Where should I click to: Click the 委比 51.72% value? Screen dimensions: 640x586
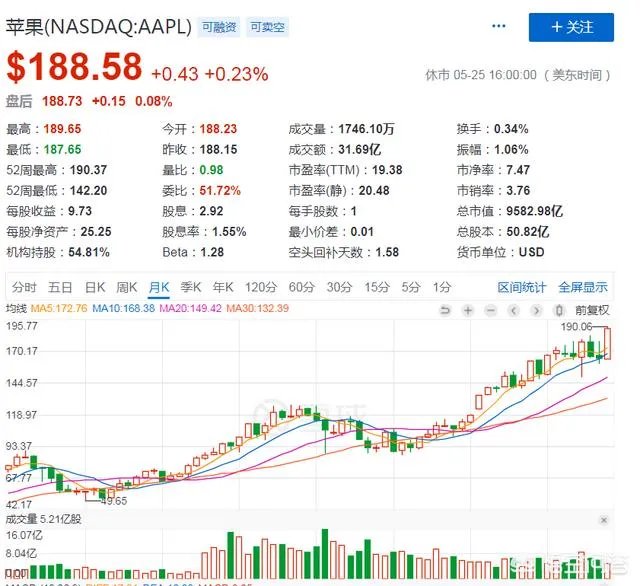click(x=220, y=191)
